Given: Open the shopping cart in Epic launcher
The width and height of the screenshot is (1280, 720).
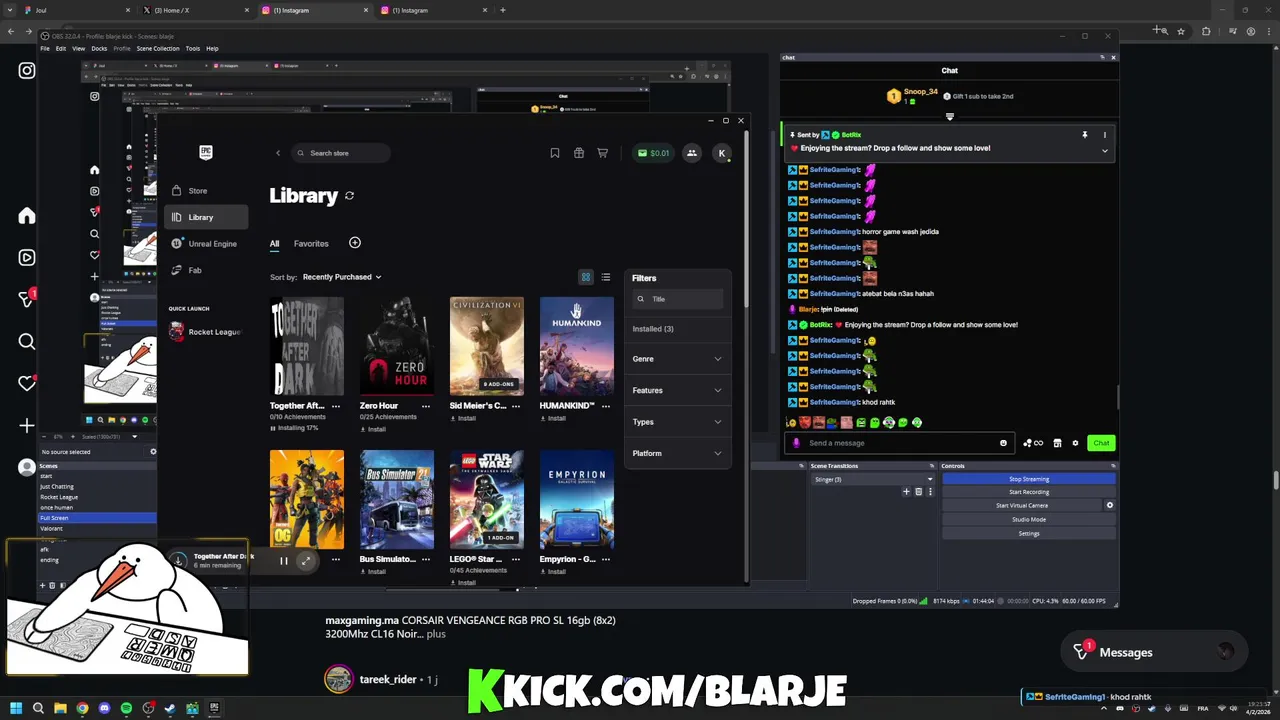Looking at the screenshot, I should click(603, 153).
